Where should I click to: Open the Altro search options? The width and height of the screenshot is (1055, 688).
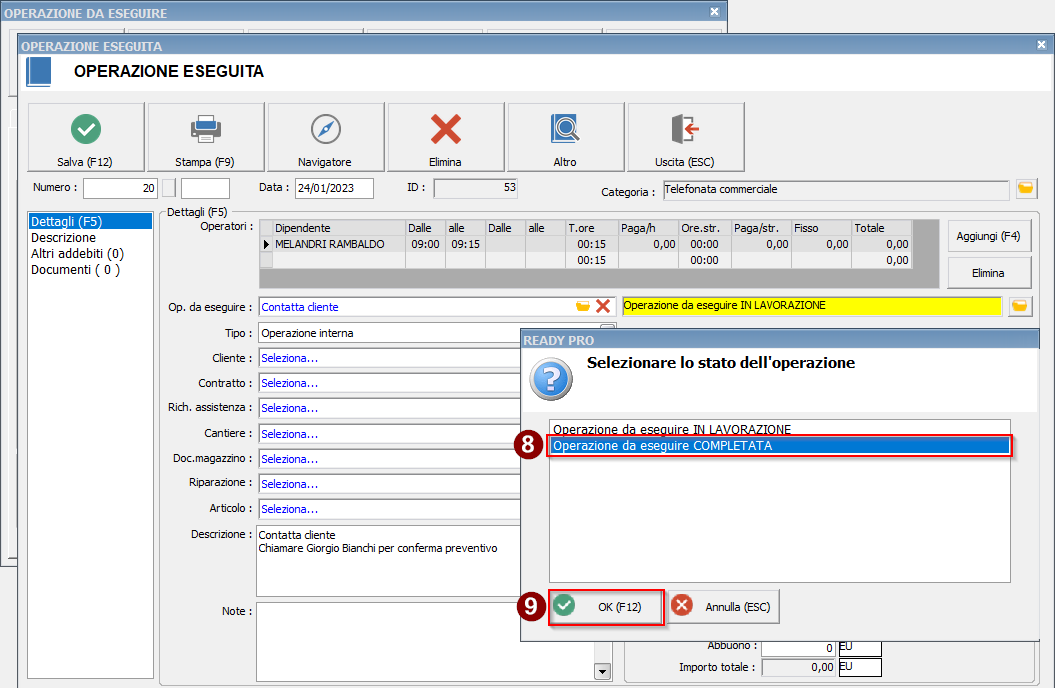pyautogui.click(x=565, y=138)
